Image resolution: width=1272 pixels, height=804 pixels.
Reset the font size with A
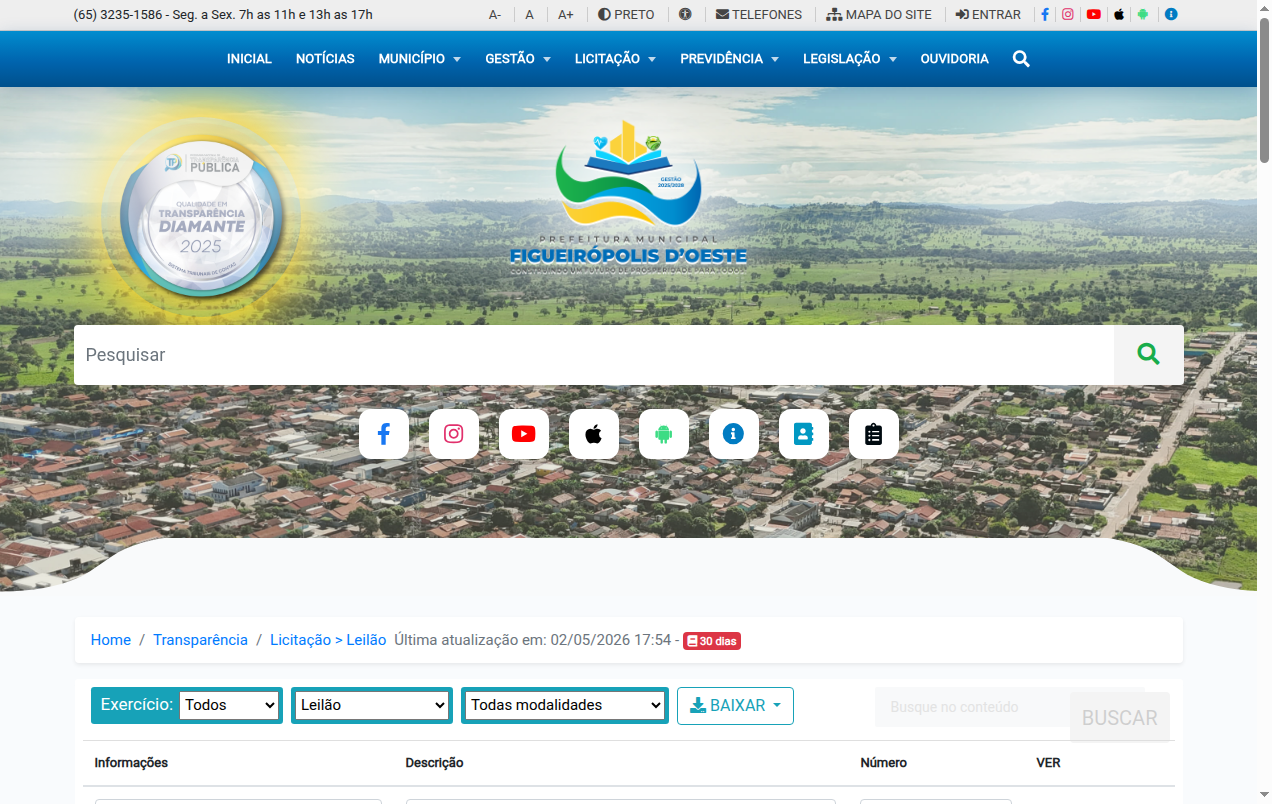coord(530,15)
